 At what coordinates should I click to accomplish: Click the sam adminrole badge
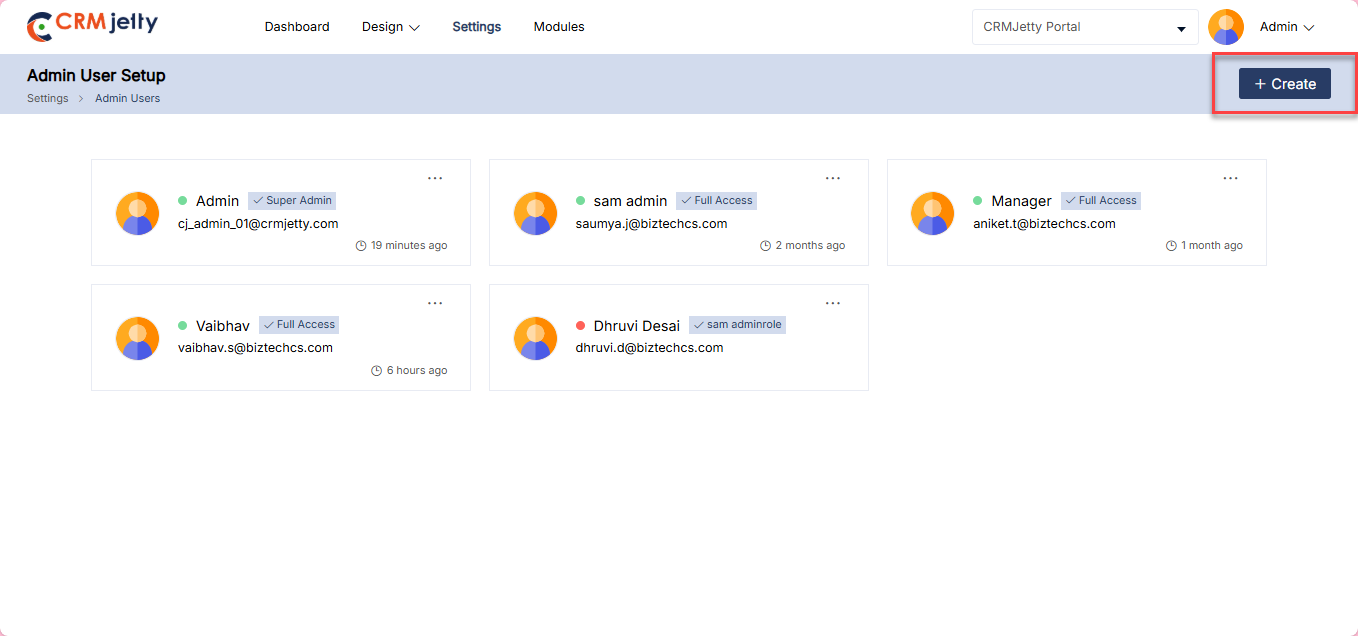click(737, 325)
